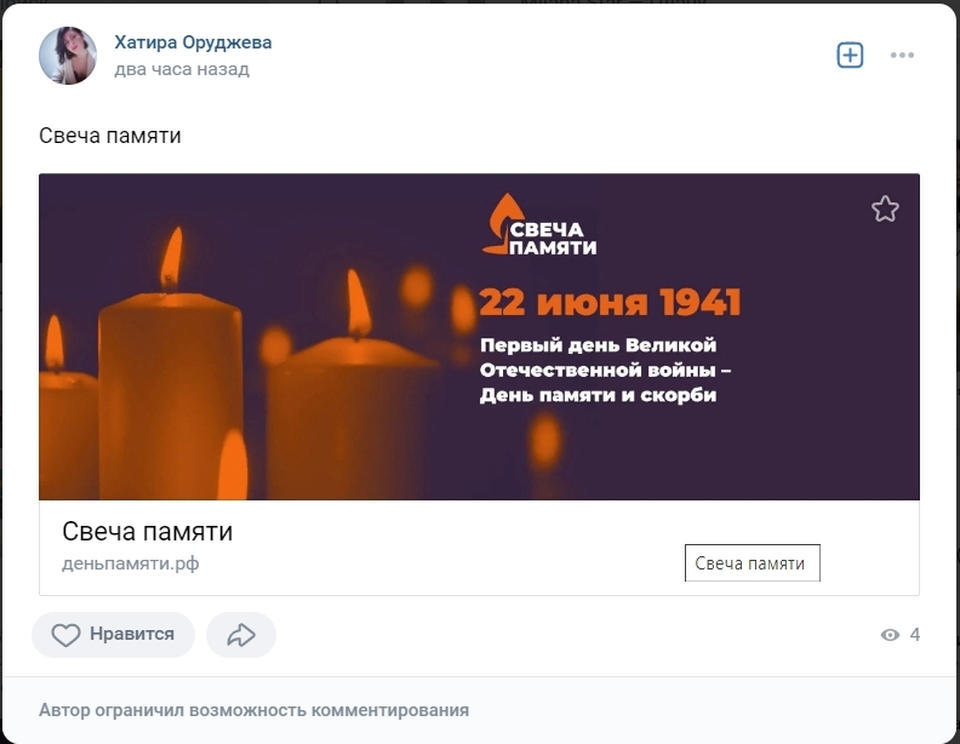Click the 'День памяти и скорби' caption text
Viewport: 960px width, 744px height.
(x=598, y=396)
